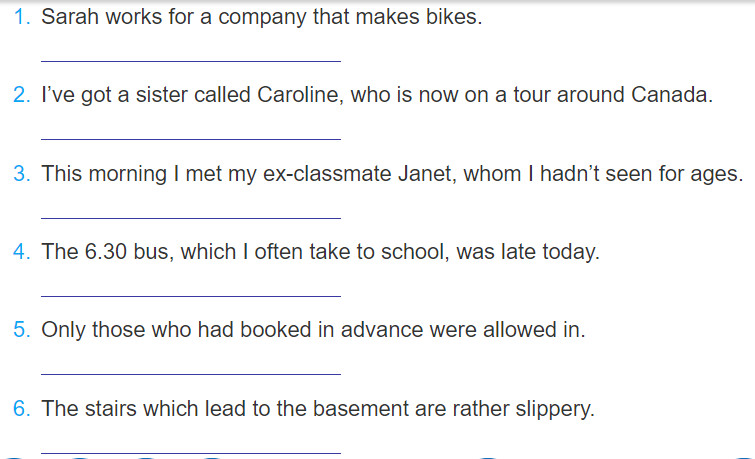Click the sentence about sister Caroline

pyautogui.click(x=377, y=95)
